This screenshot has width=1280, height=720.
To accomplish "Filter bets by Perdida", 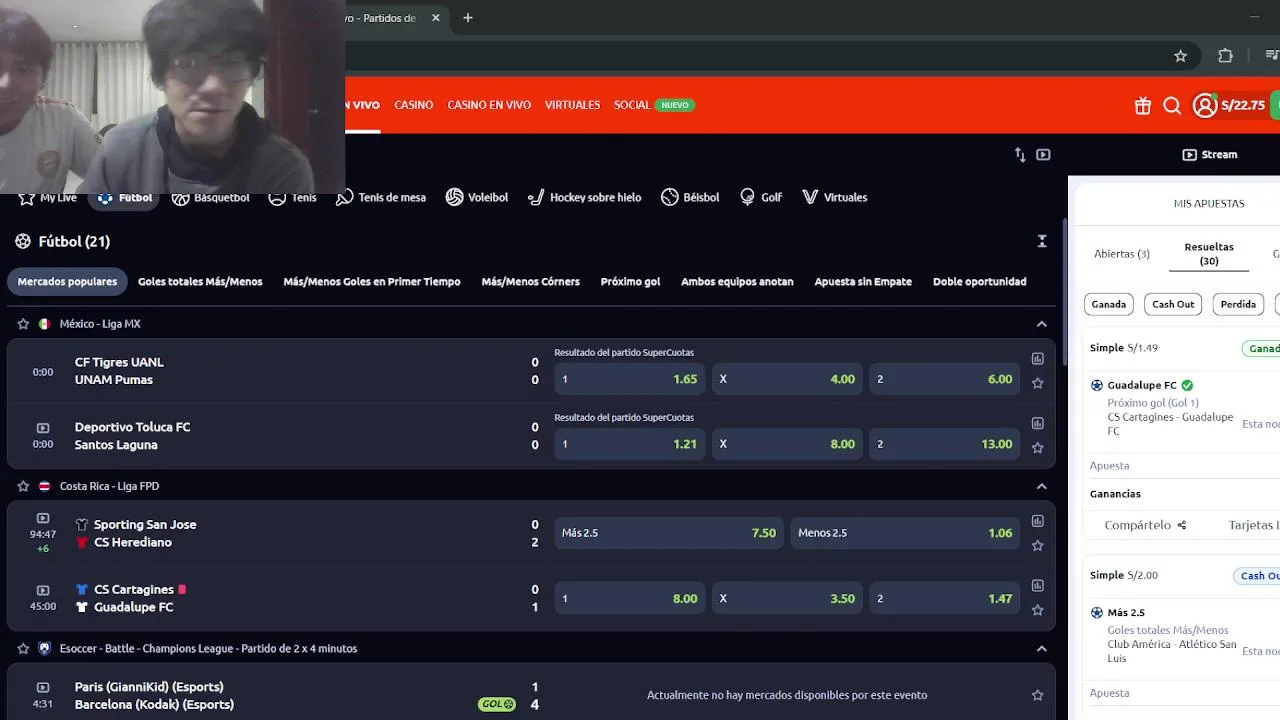I will point(1238,304).
